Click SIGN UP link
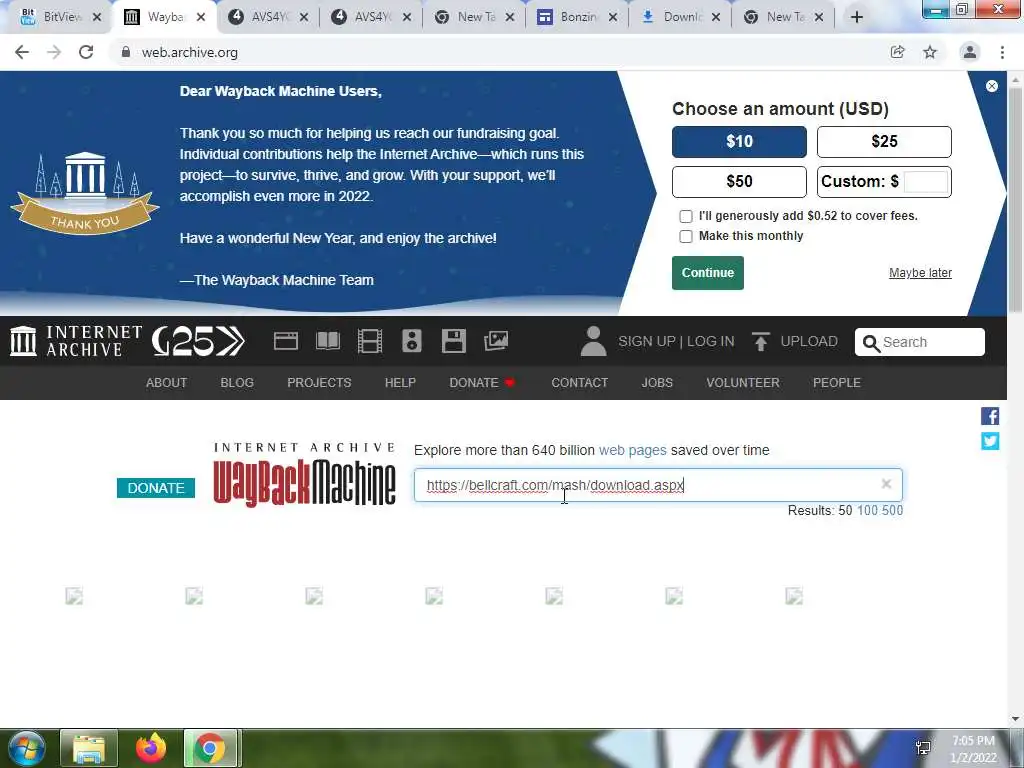The image size is (1024, 768). point(647,342)
